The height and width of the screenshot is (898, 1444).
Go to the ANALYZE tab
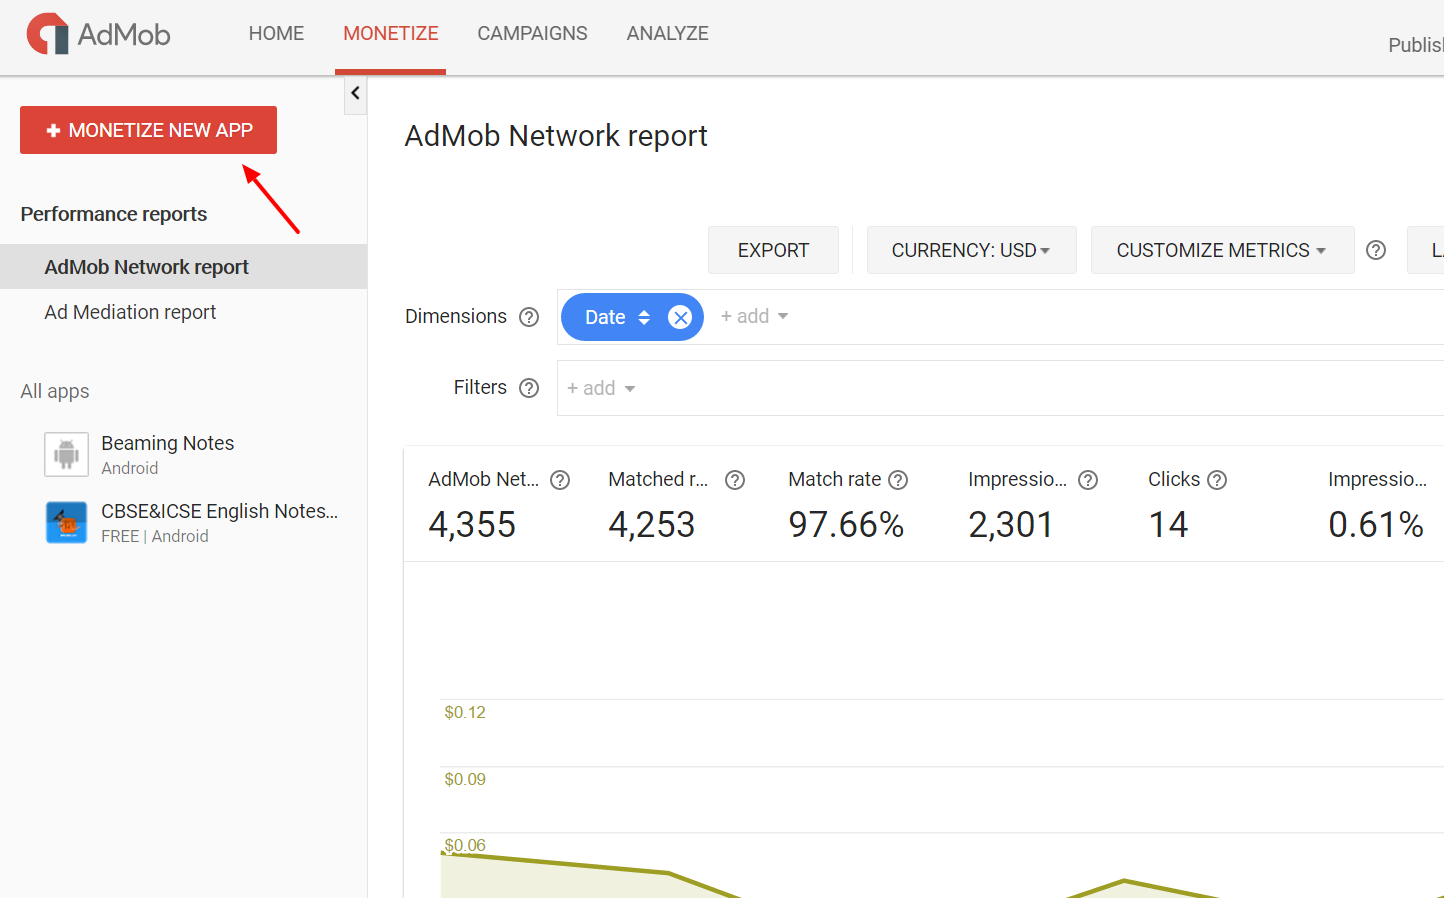click(x=667, y=33)
